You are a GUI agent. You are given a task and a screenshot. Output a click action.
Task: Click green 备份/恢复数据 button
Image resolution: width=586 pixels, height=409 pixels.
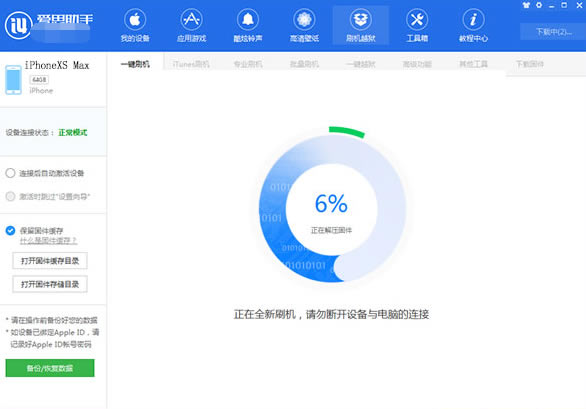(50, 368)
